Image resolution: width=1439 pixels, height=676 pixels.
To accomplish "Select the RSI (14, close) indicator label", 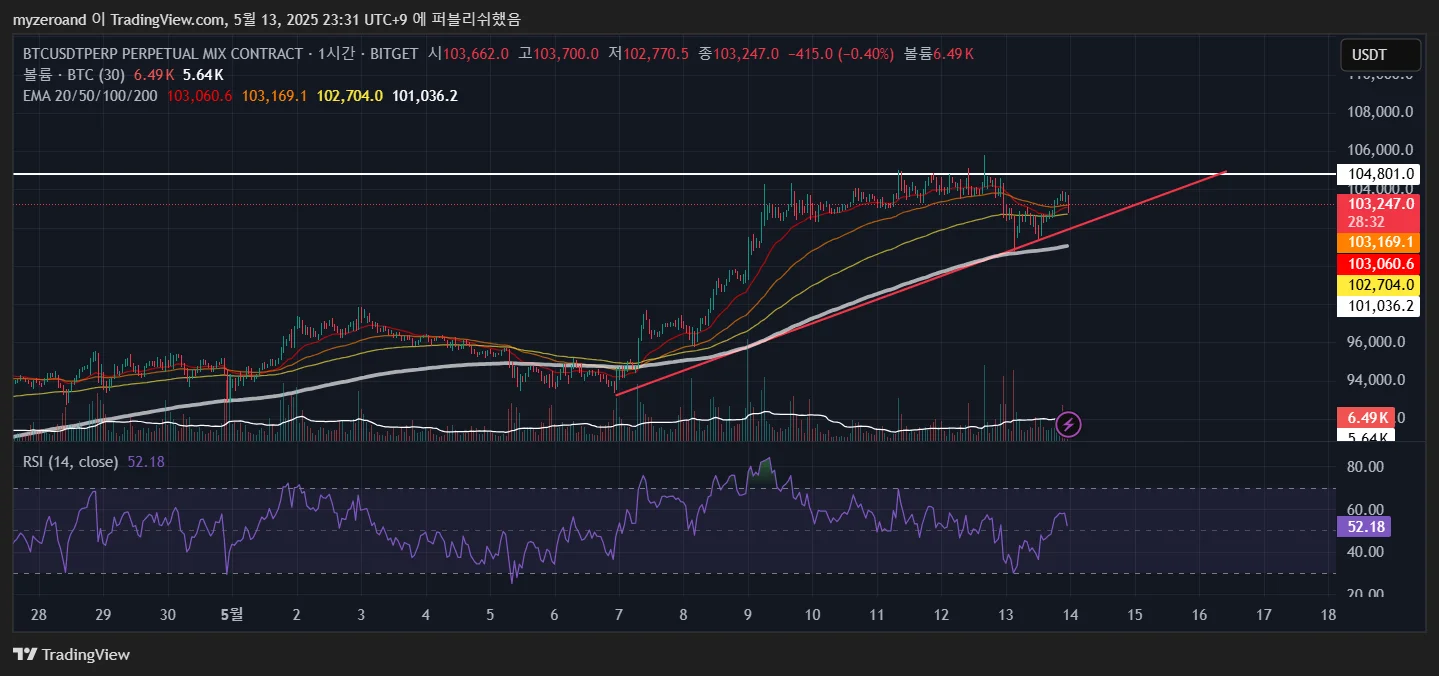I will pyautogui.click(x=71, y=462).
